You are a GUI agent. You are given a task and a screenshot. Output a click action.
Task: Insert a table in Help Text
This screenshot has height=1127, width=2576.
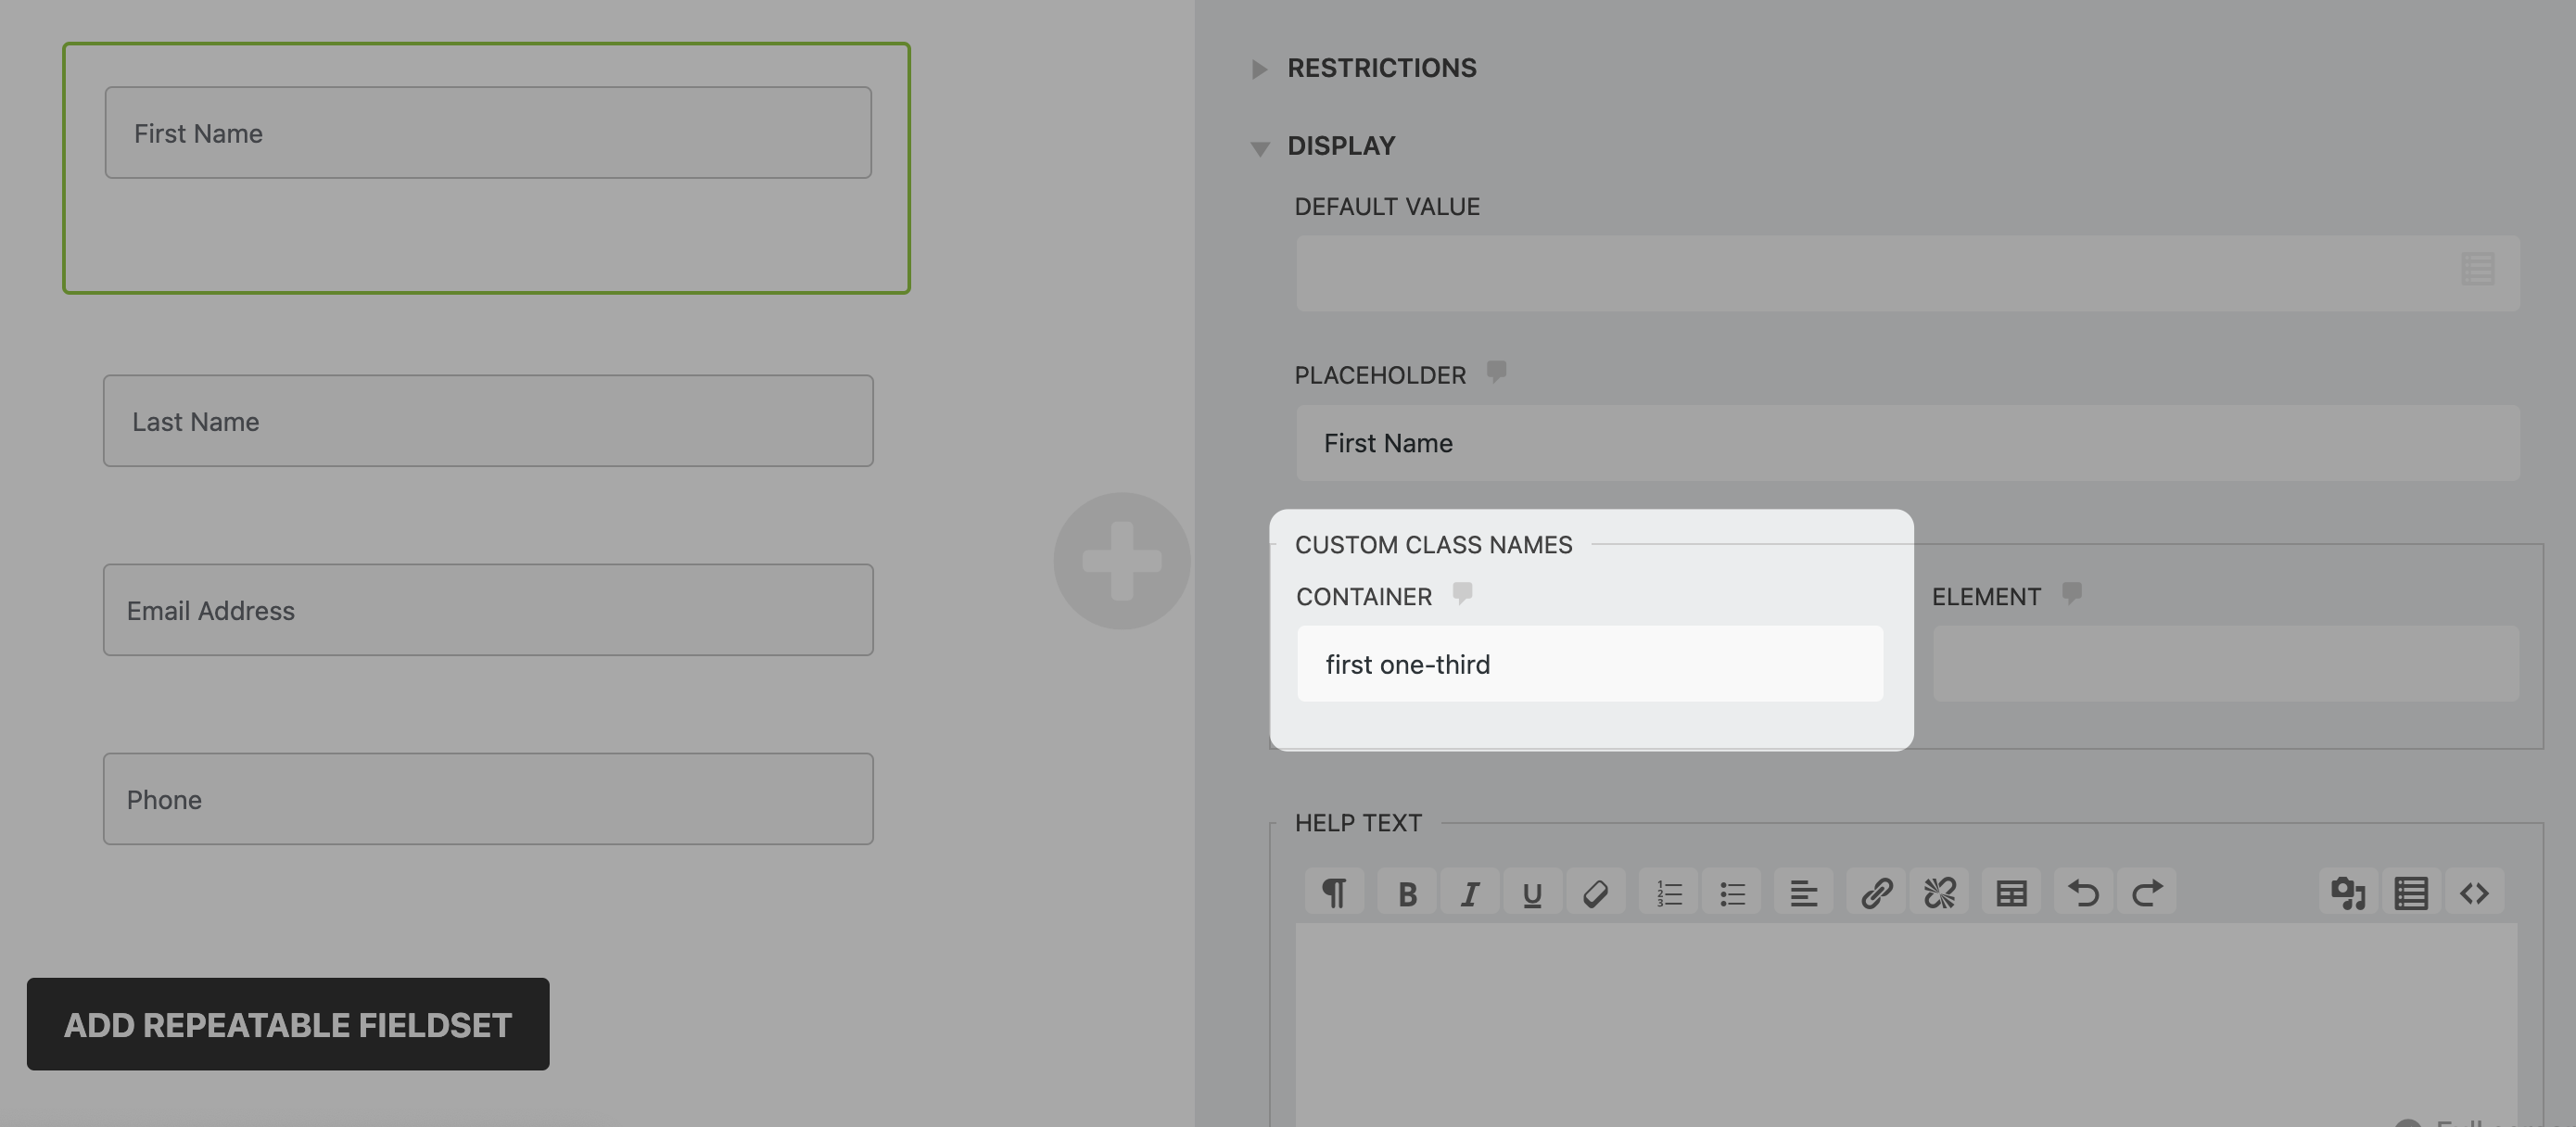pos(2011,892)
